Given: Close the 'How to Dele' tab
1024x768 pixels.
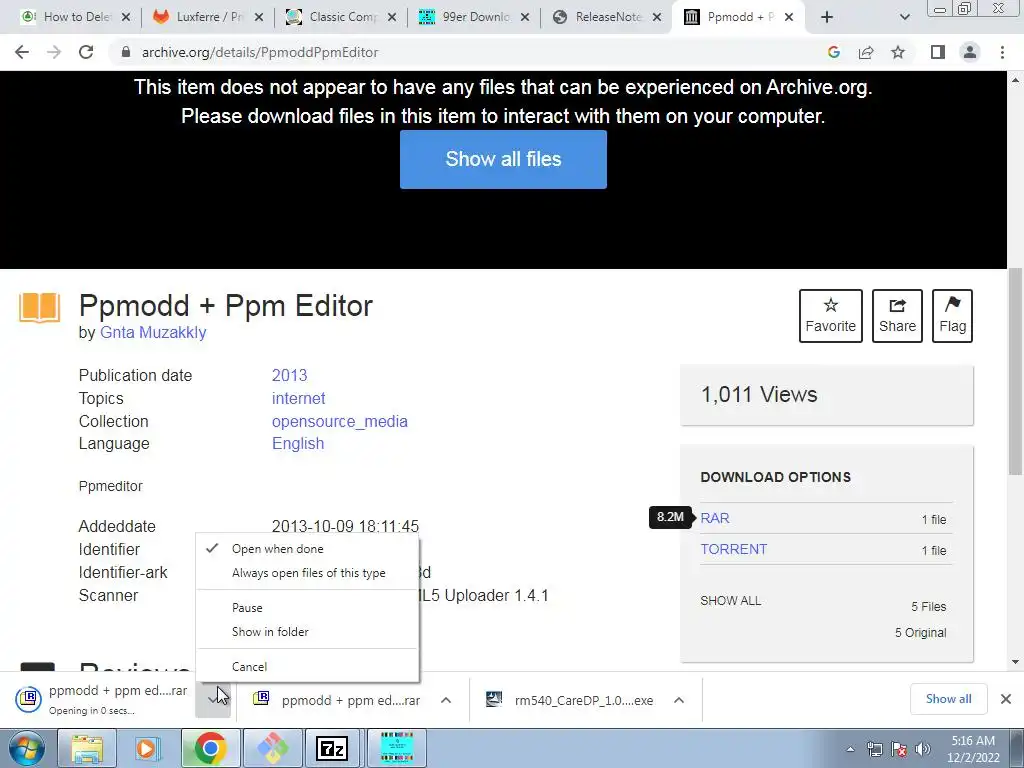Looking at the screenshot, I should point(126,18).
